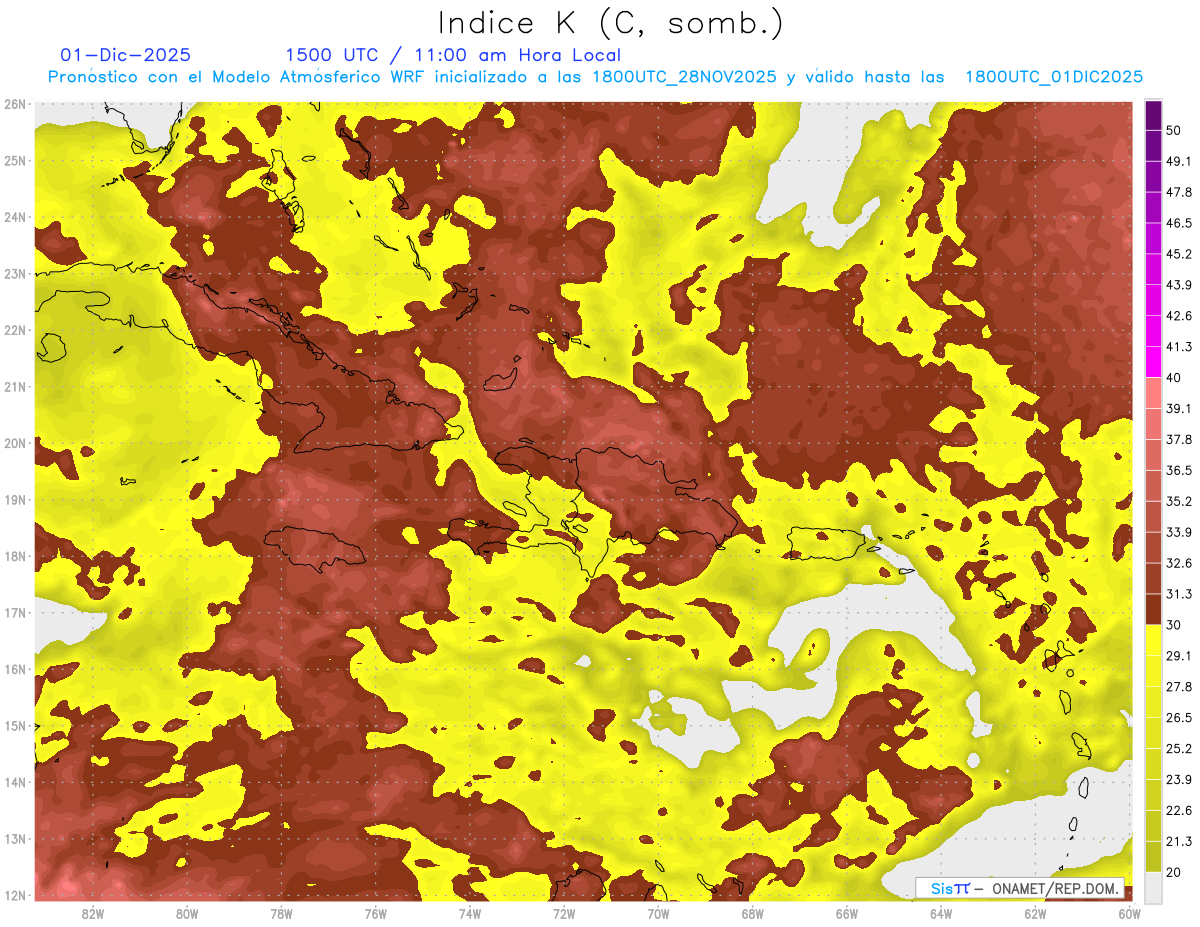This screenshot has height=927, width=1200.
Task: Click the "74W" longitude label
Action: click(469, 914)
